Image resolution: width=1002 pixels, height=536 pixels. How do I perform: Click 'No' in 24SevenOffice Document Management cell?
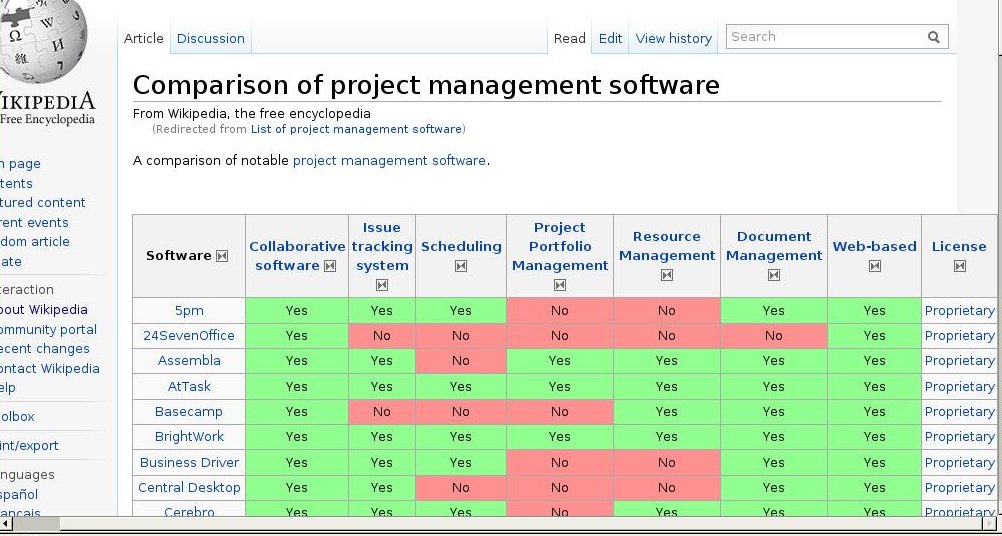(773, 335)
